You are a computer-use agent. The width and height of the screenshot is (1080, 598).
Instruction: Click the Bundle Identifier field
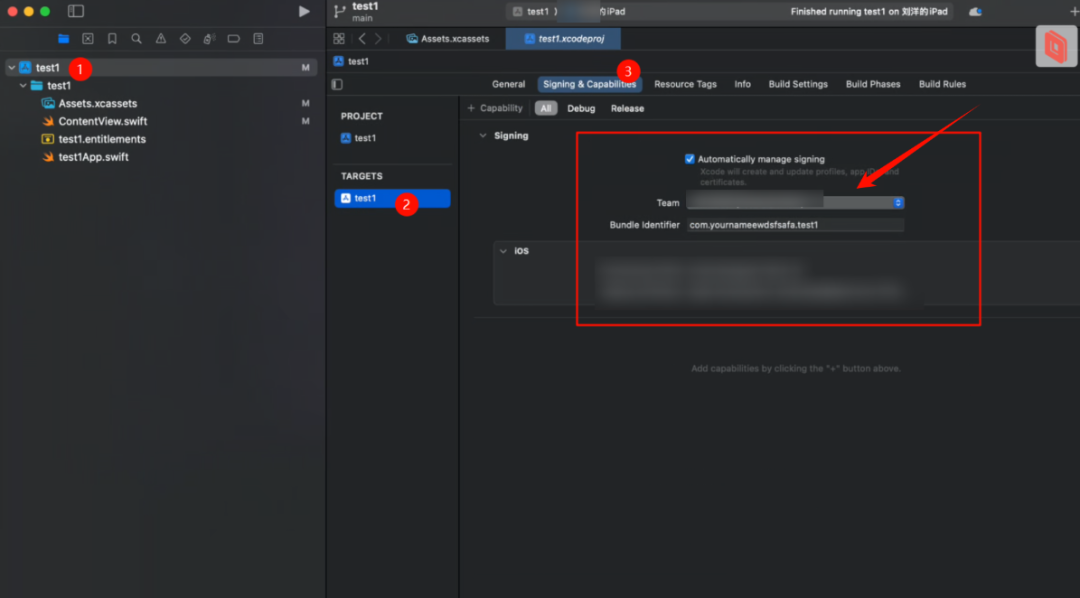[795, 225]
